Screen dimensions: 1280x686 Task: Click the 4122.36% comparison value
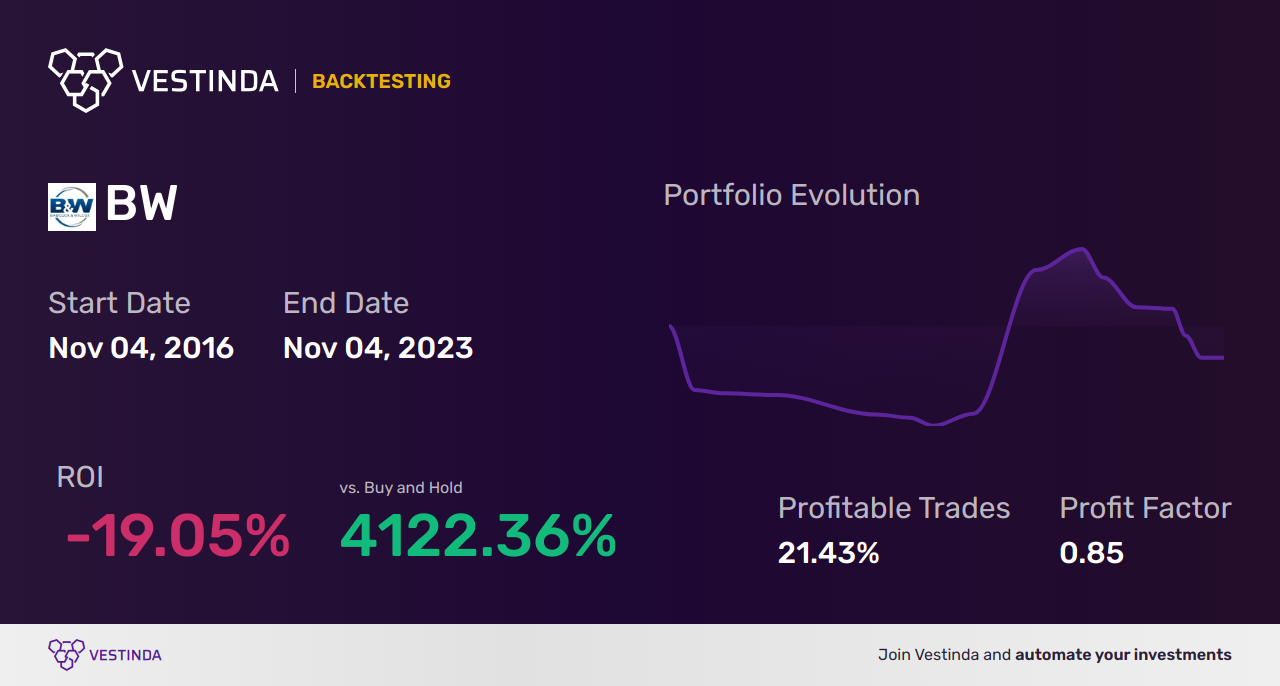(x=478, y=536)
